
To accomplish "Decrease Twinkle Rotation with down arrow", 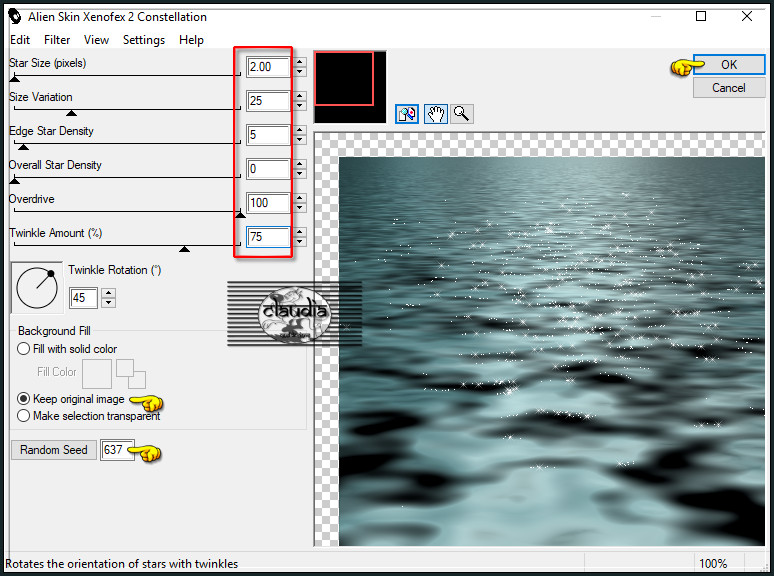I will coord(109,303).
